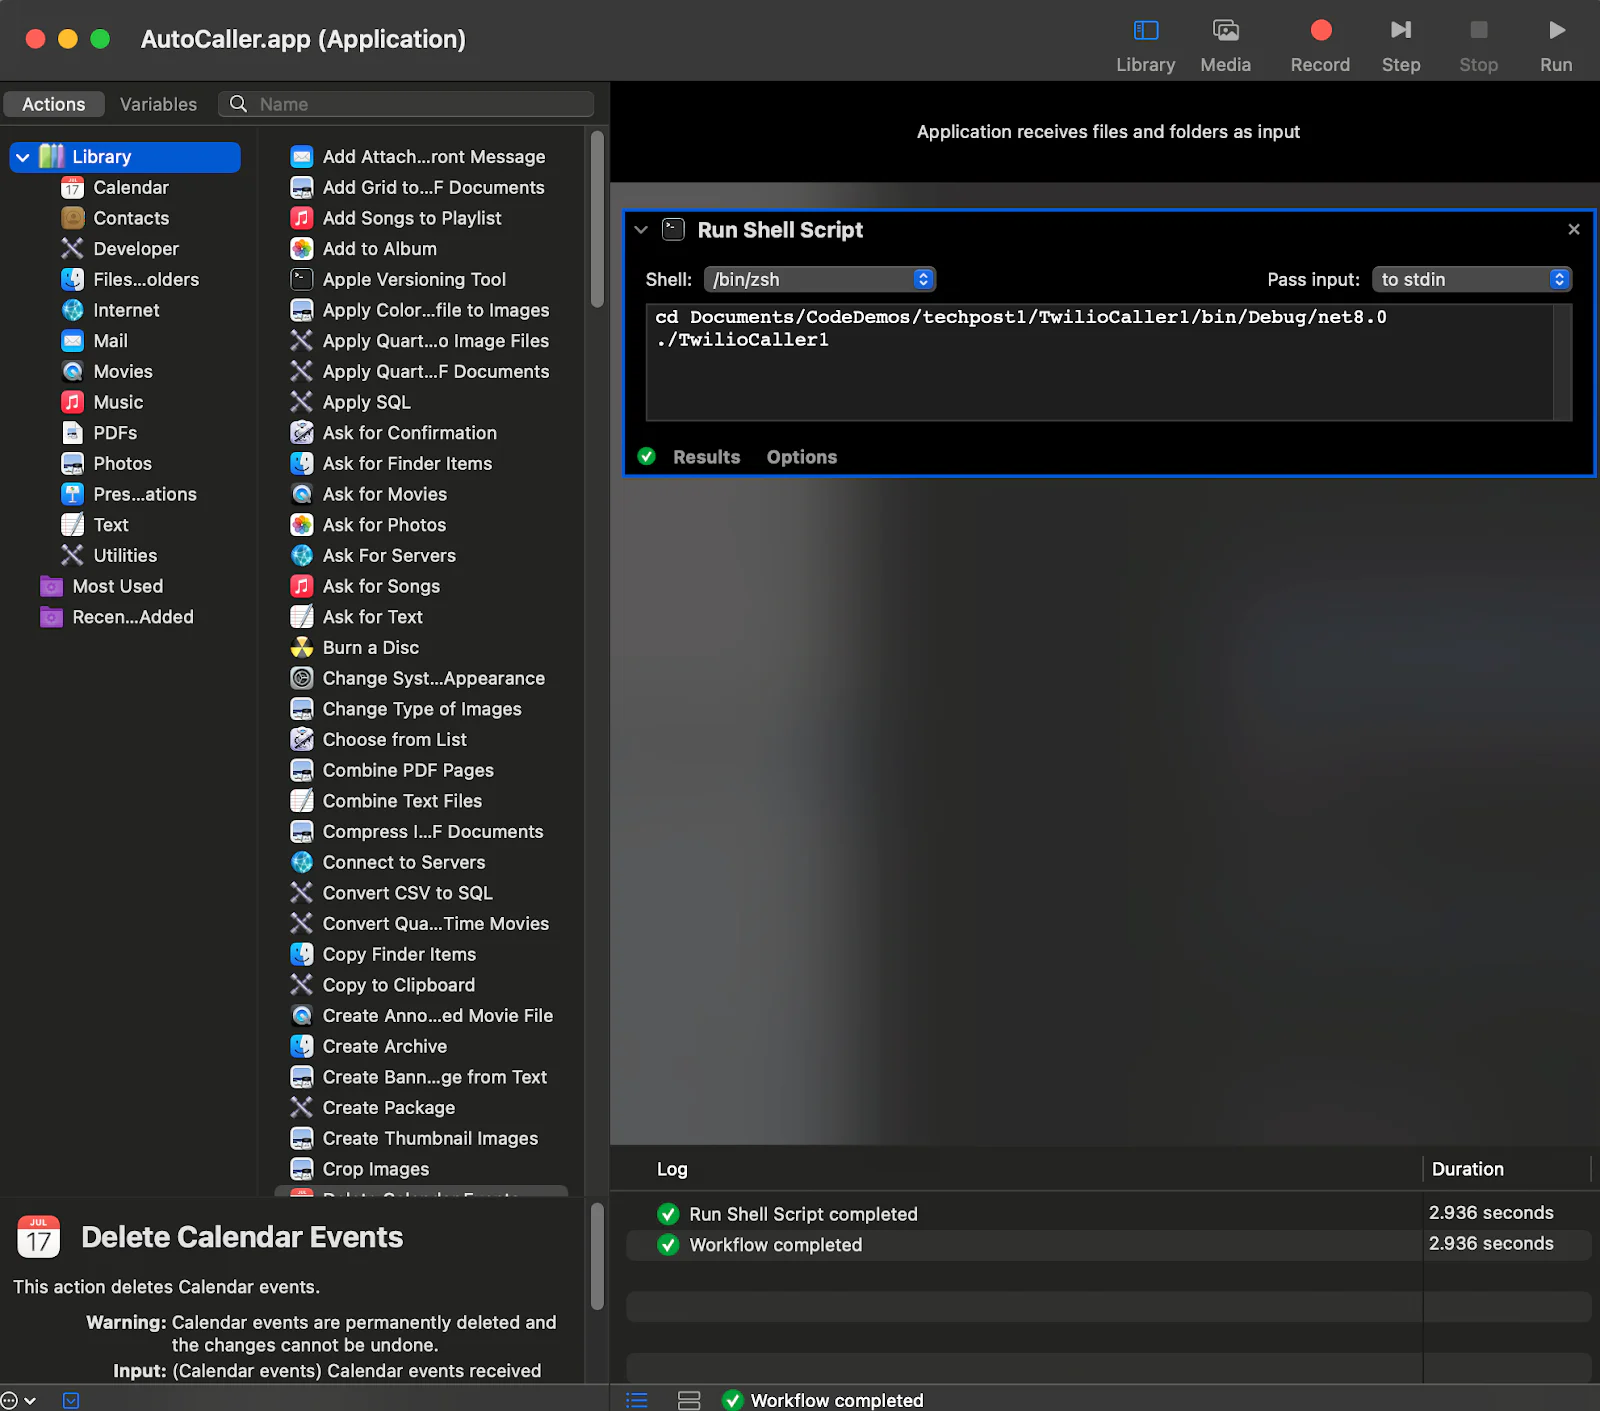Click the green Results status checkmark

[647, 456]
